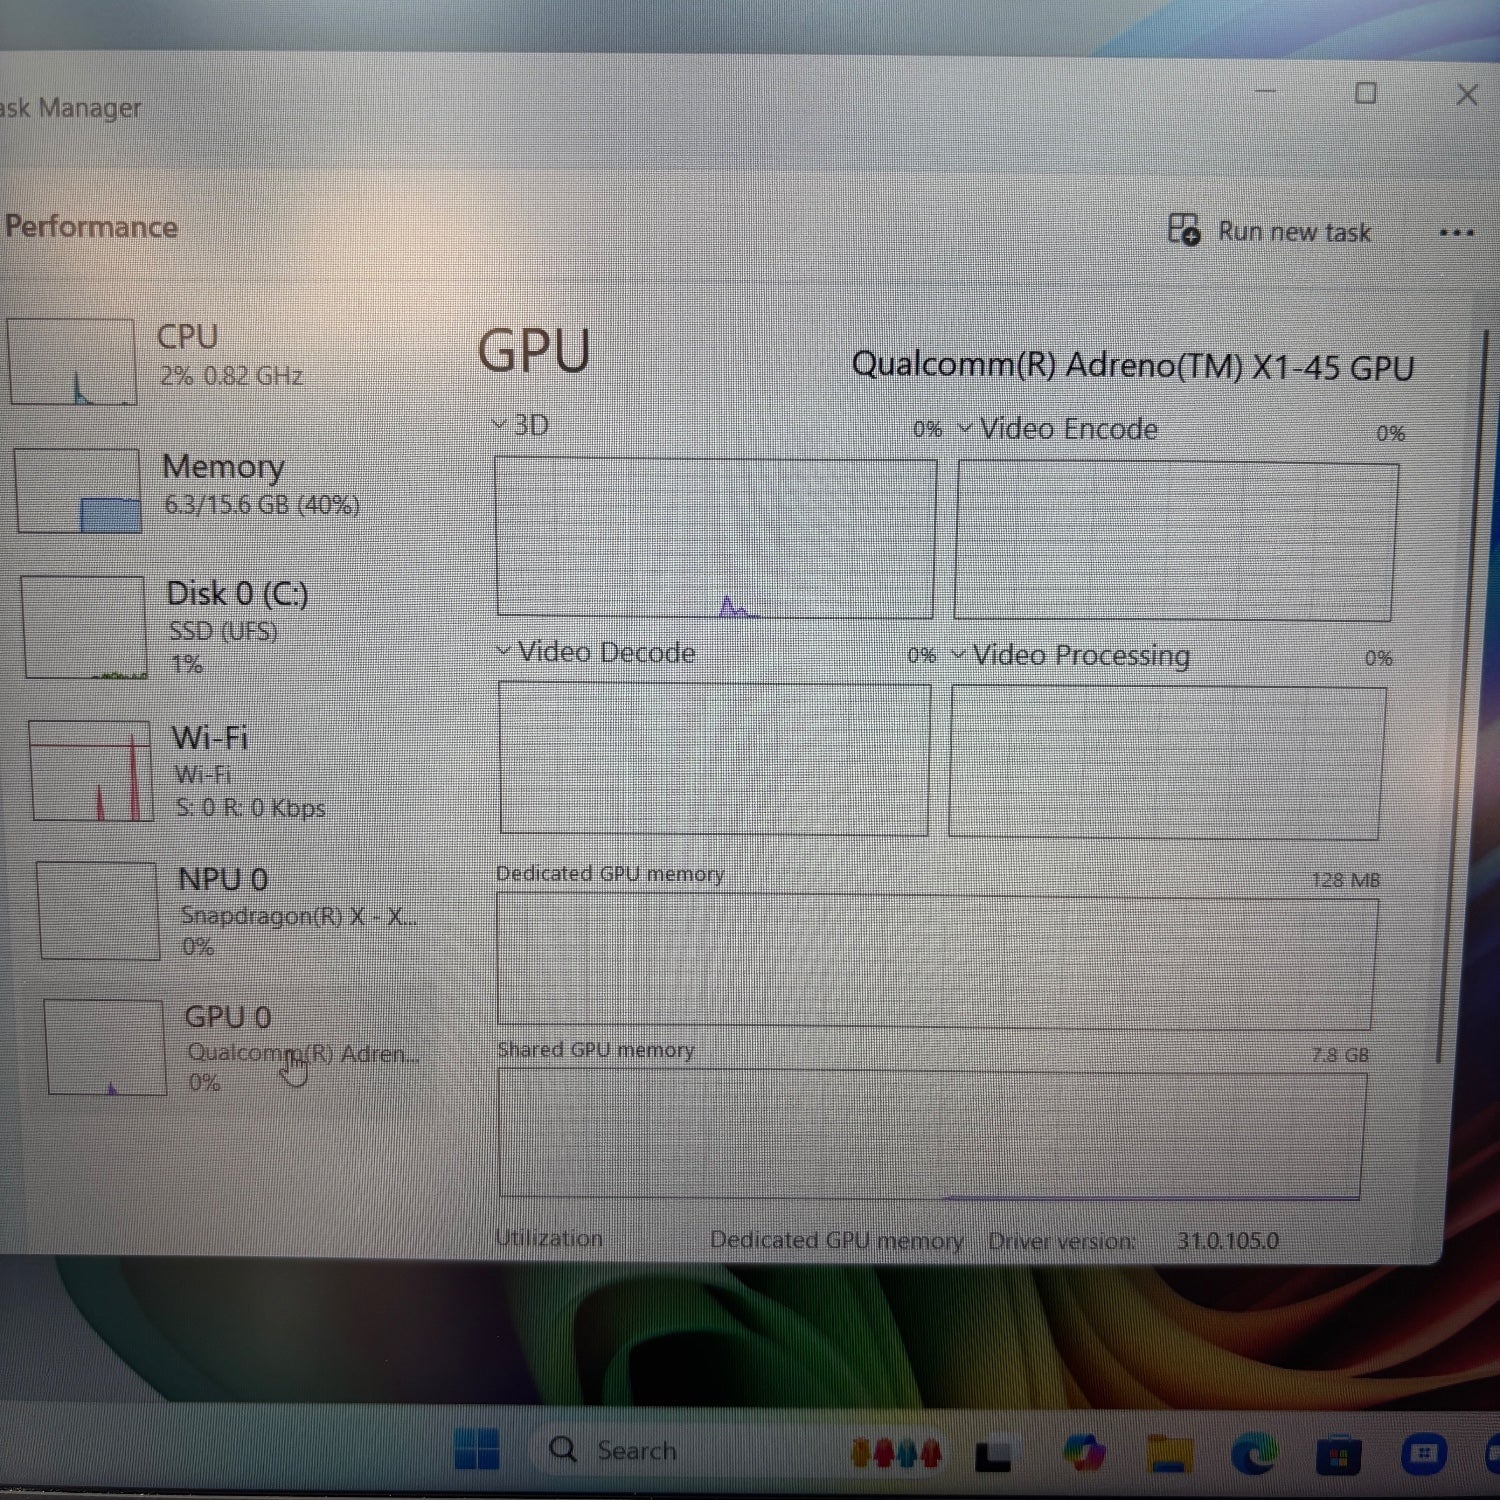Screen dimensions: 1500x1500
Task: Click the Task View taskbar icon
Action: [x=993, y=1454]
